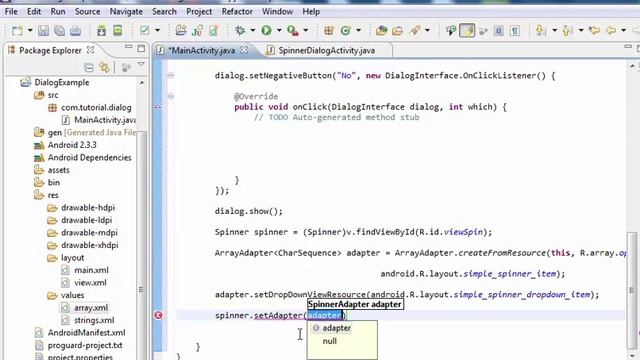Open the New Java Class dropdown arrow
The height and width of the screenshot is (360, 640).
pos(358,31)
